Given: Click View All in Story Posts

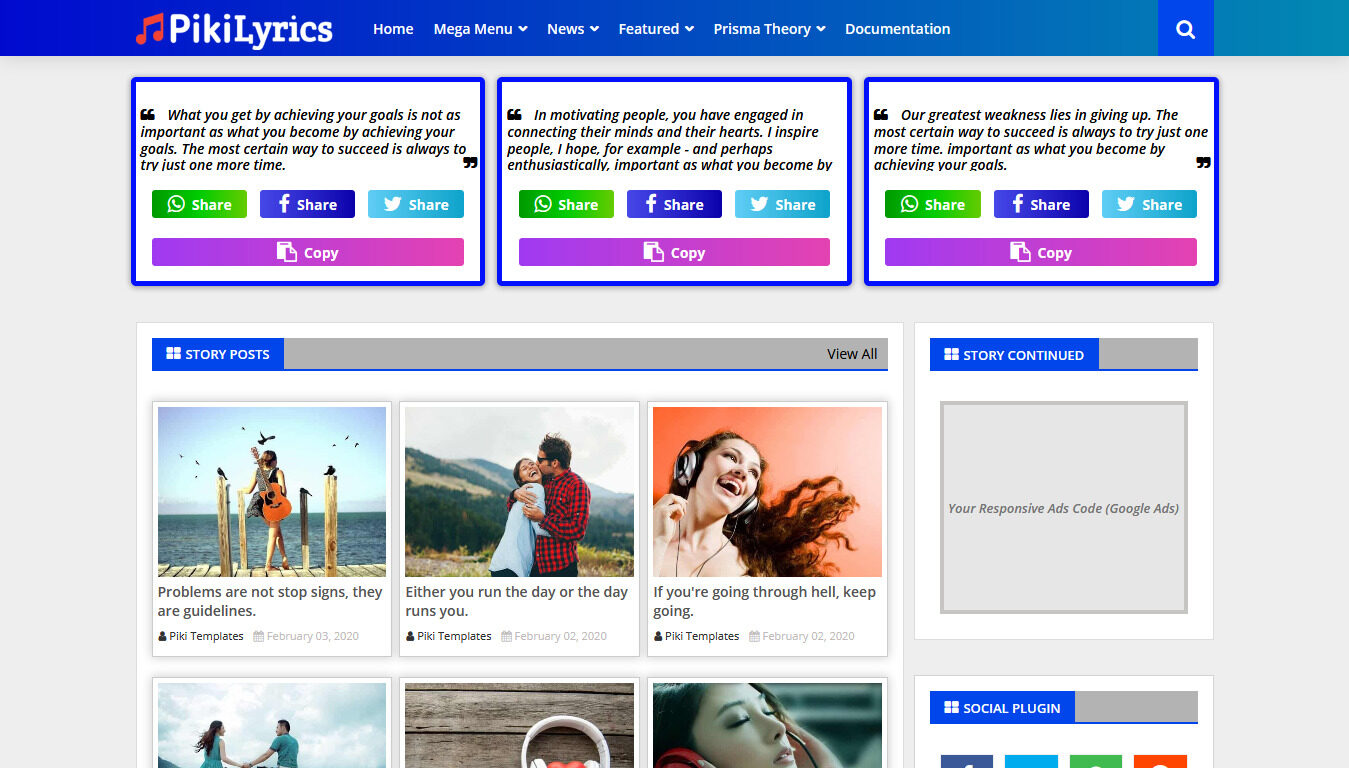Looking at the screenshot, I should pos(852,354).
